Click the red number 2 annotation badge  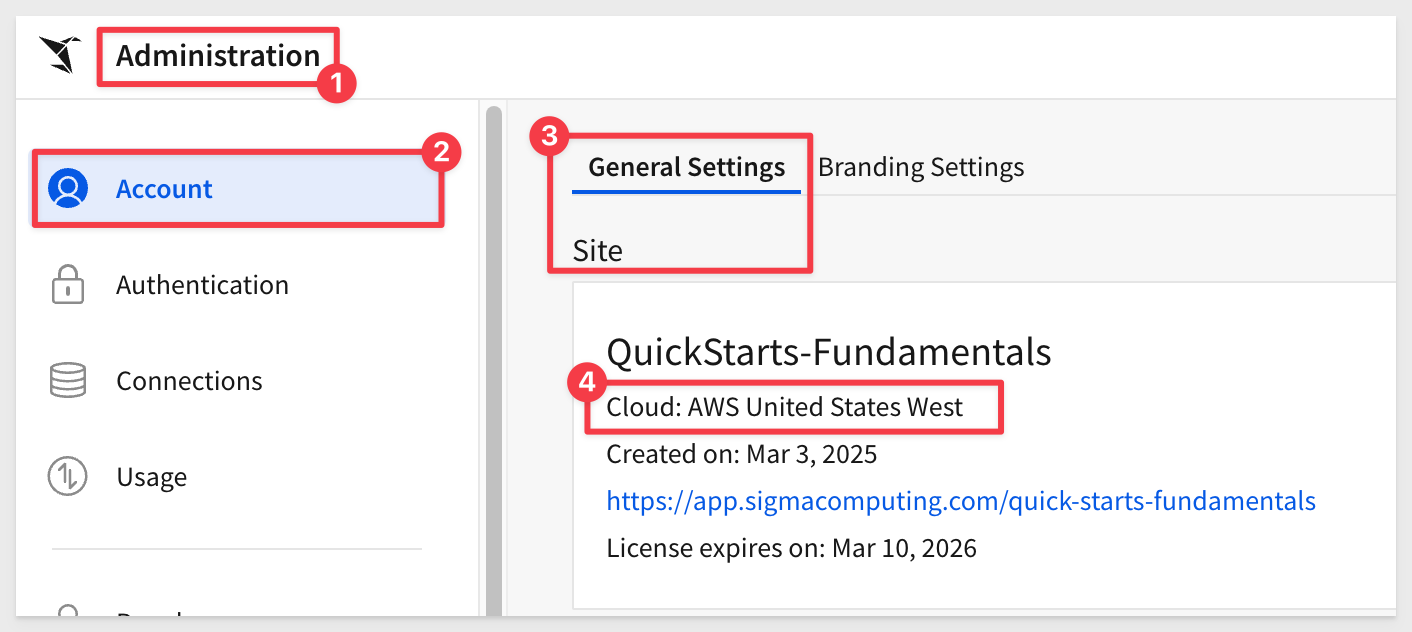point(441,152)
